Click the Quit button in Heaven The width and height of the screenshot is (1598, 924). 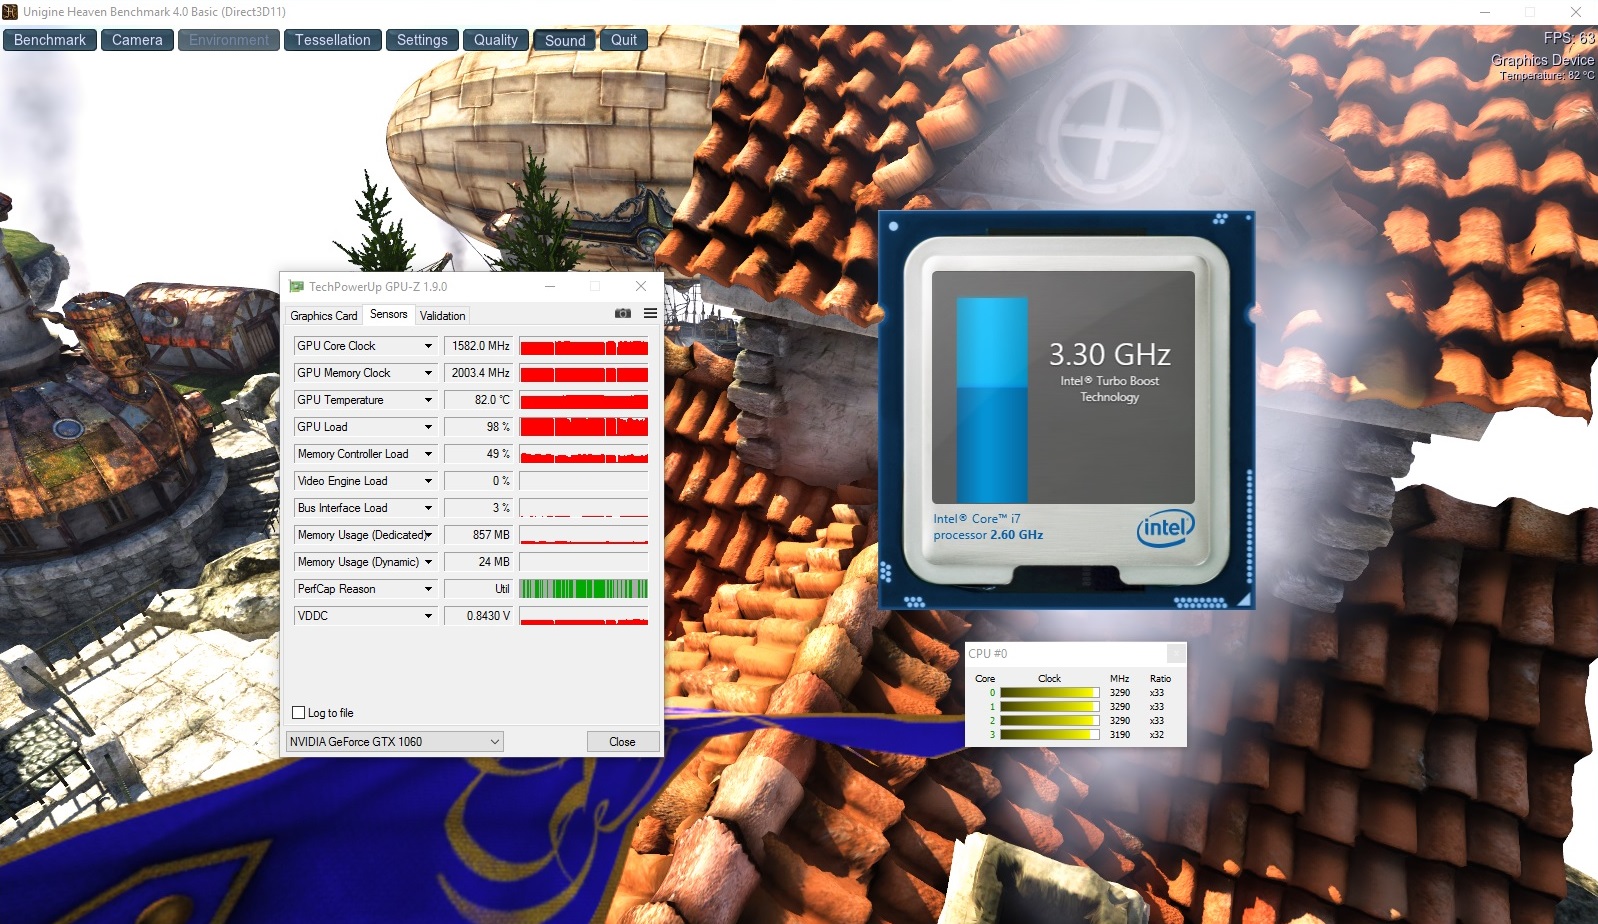(624, 40)
